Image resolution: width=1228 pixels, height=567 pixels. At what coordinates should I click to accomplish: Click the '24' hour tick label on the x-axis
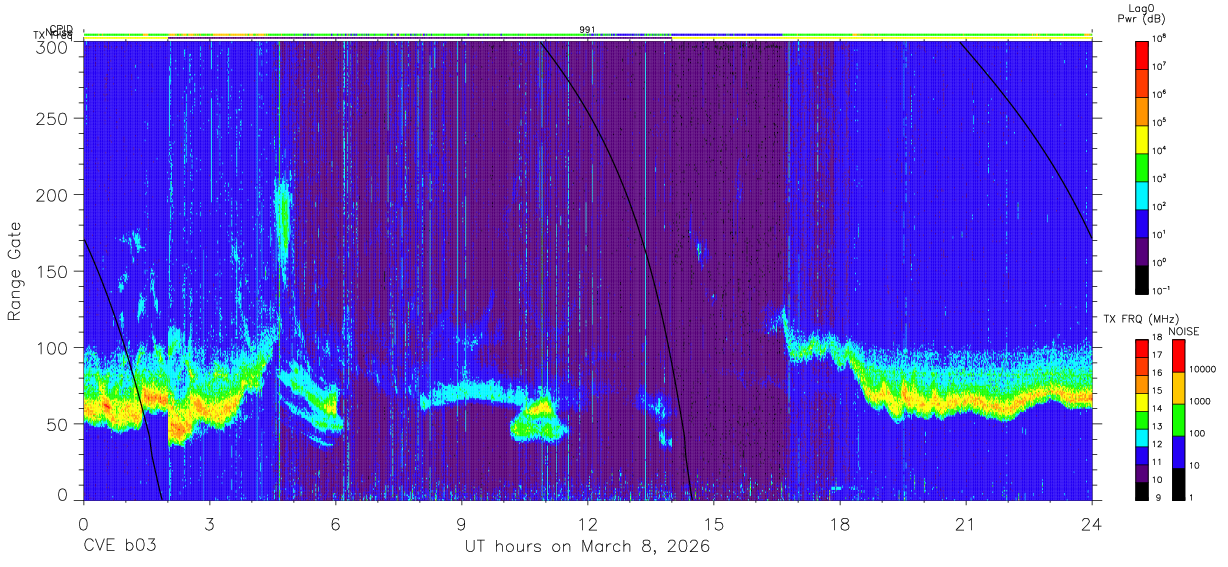tap(1092, 523)
